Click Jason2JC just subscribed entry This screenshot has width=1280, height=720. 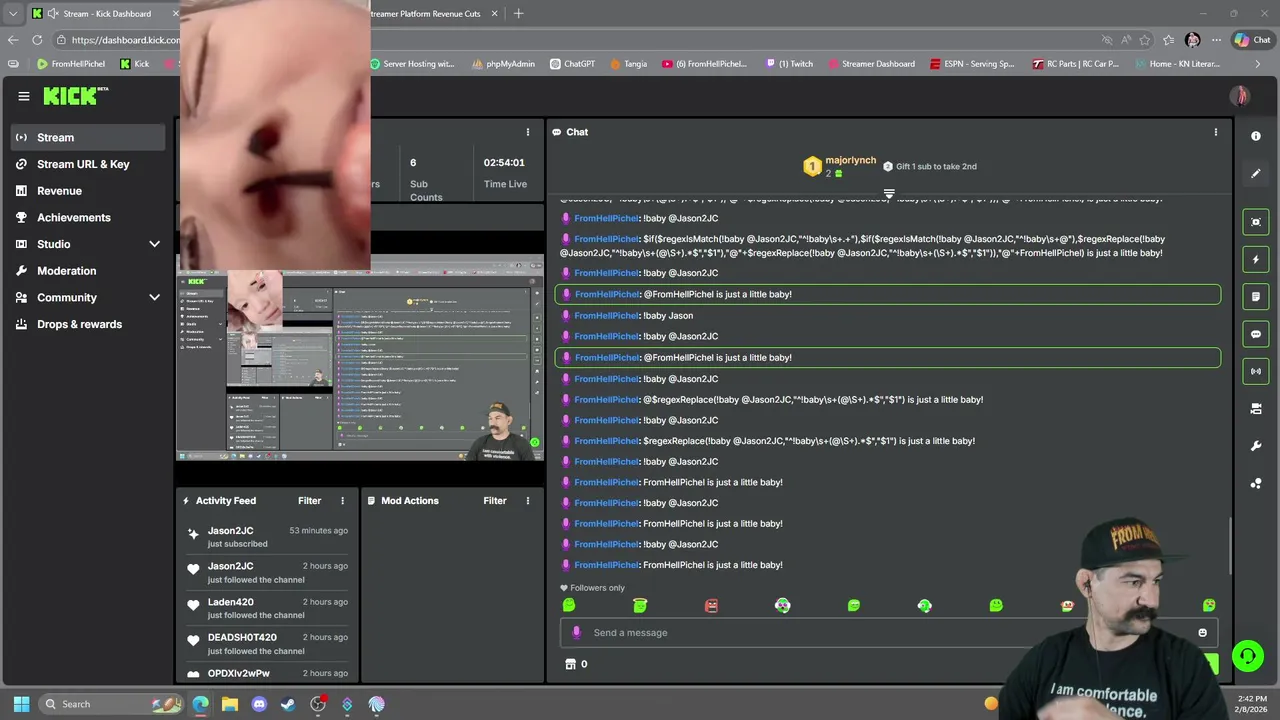click(x=268, y=537)
